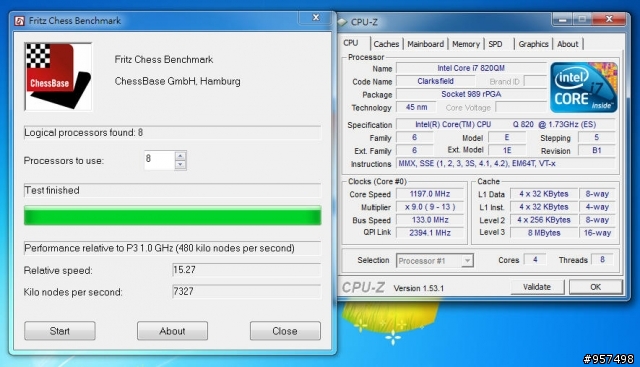The image size is (640, 367).
Task: Click the Stepping value 5
Action: [597, 138]
